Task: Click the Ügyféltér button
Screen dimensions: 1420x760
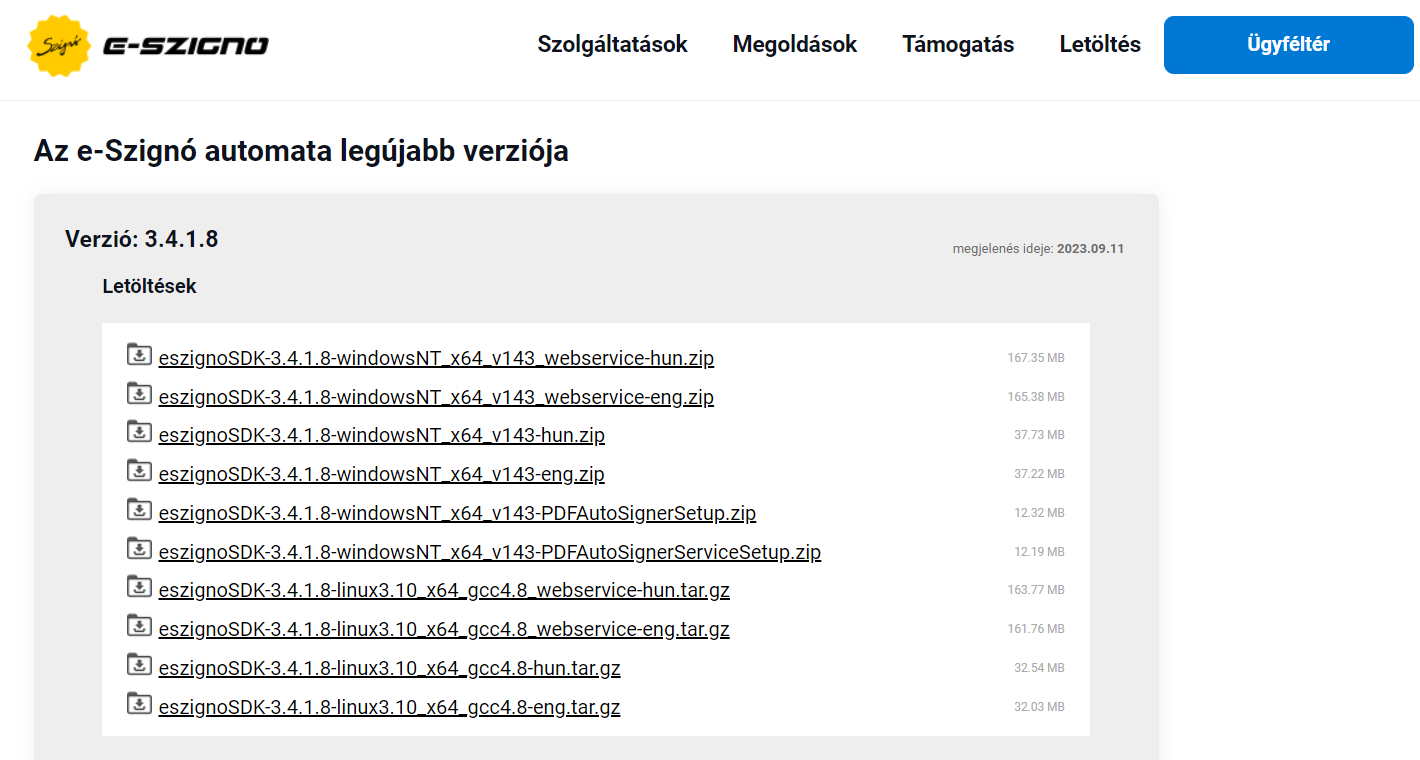Action: coord(1289,45)
